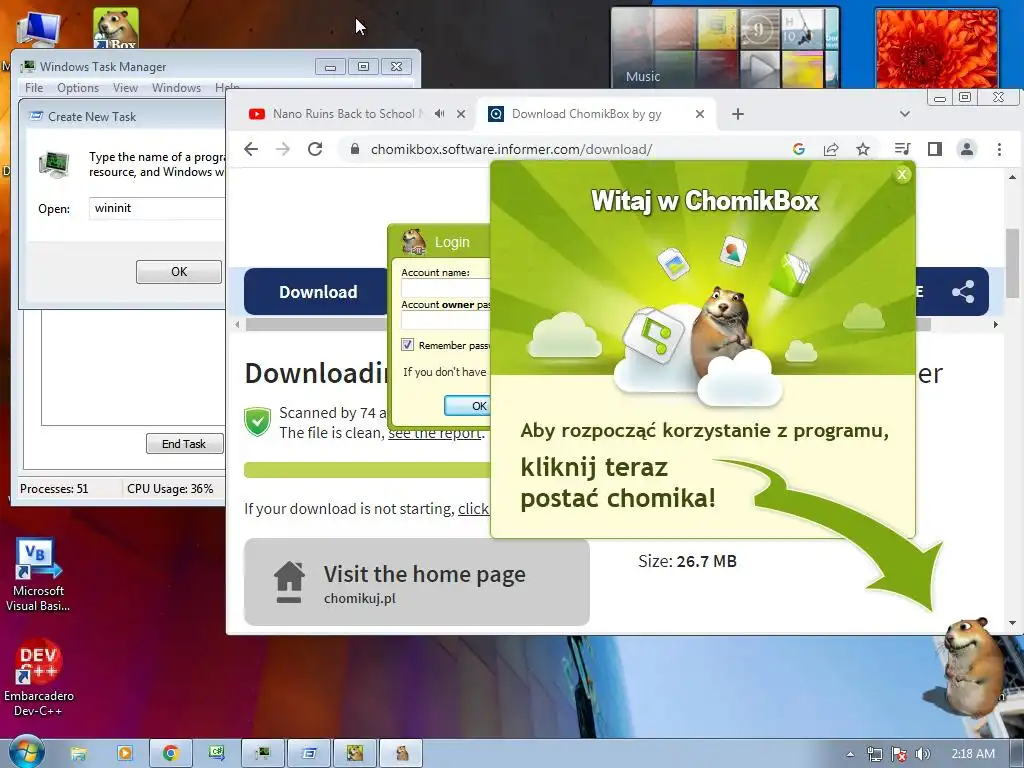Reload the ChomikBox download page

pyautogui.click(x=315, y=149)
